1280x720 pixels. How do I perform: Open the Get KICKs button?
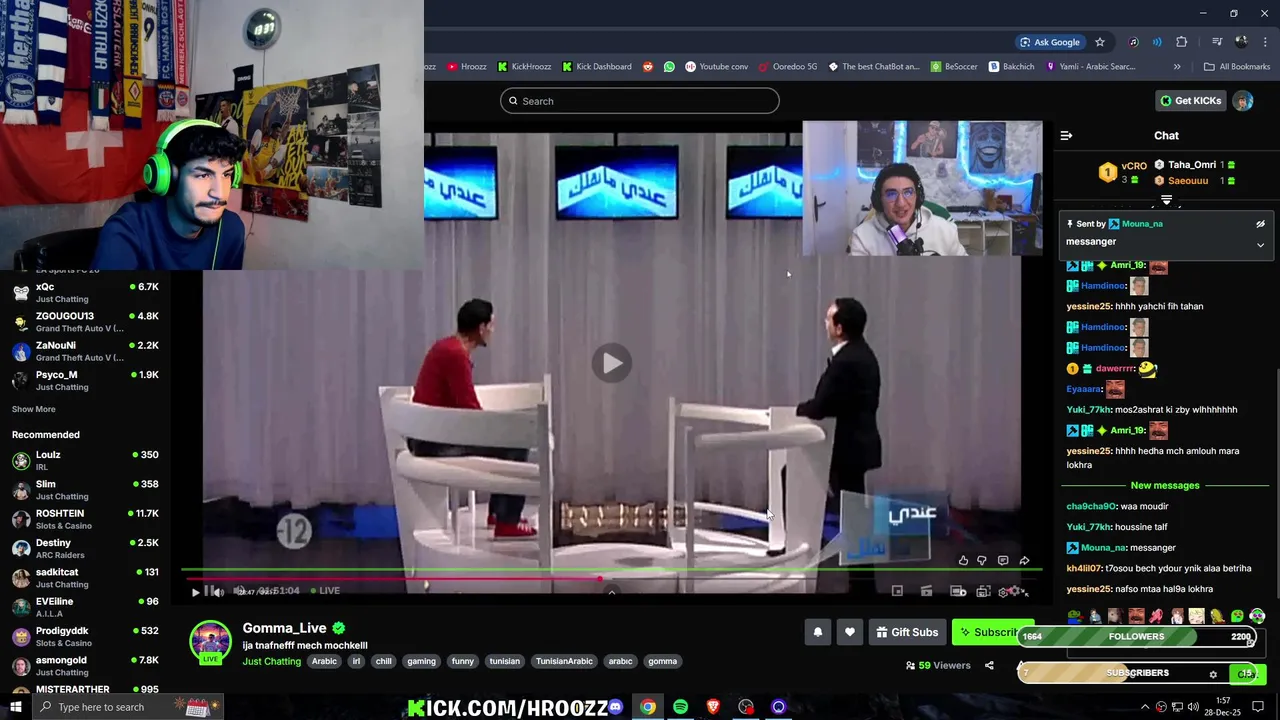[1190, 101]
